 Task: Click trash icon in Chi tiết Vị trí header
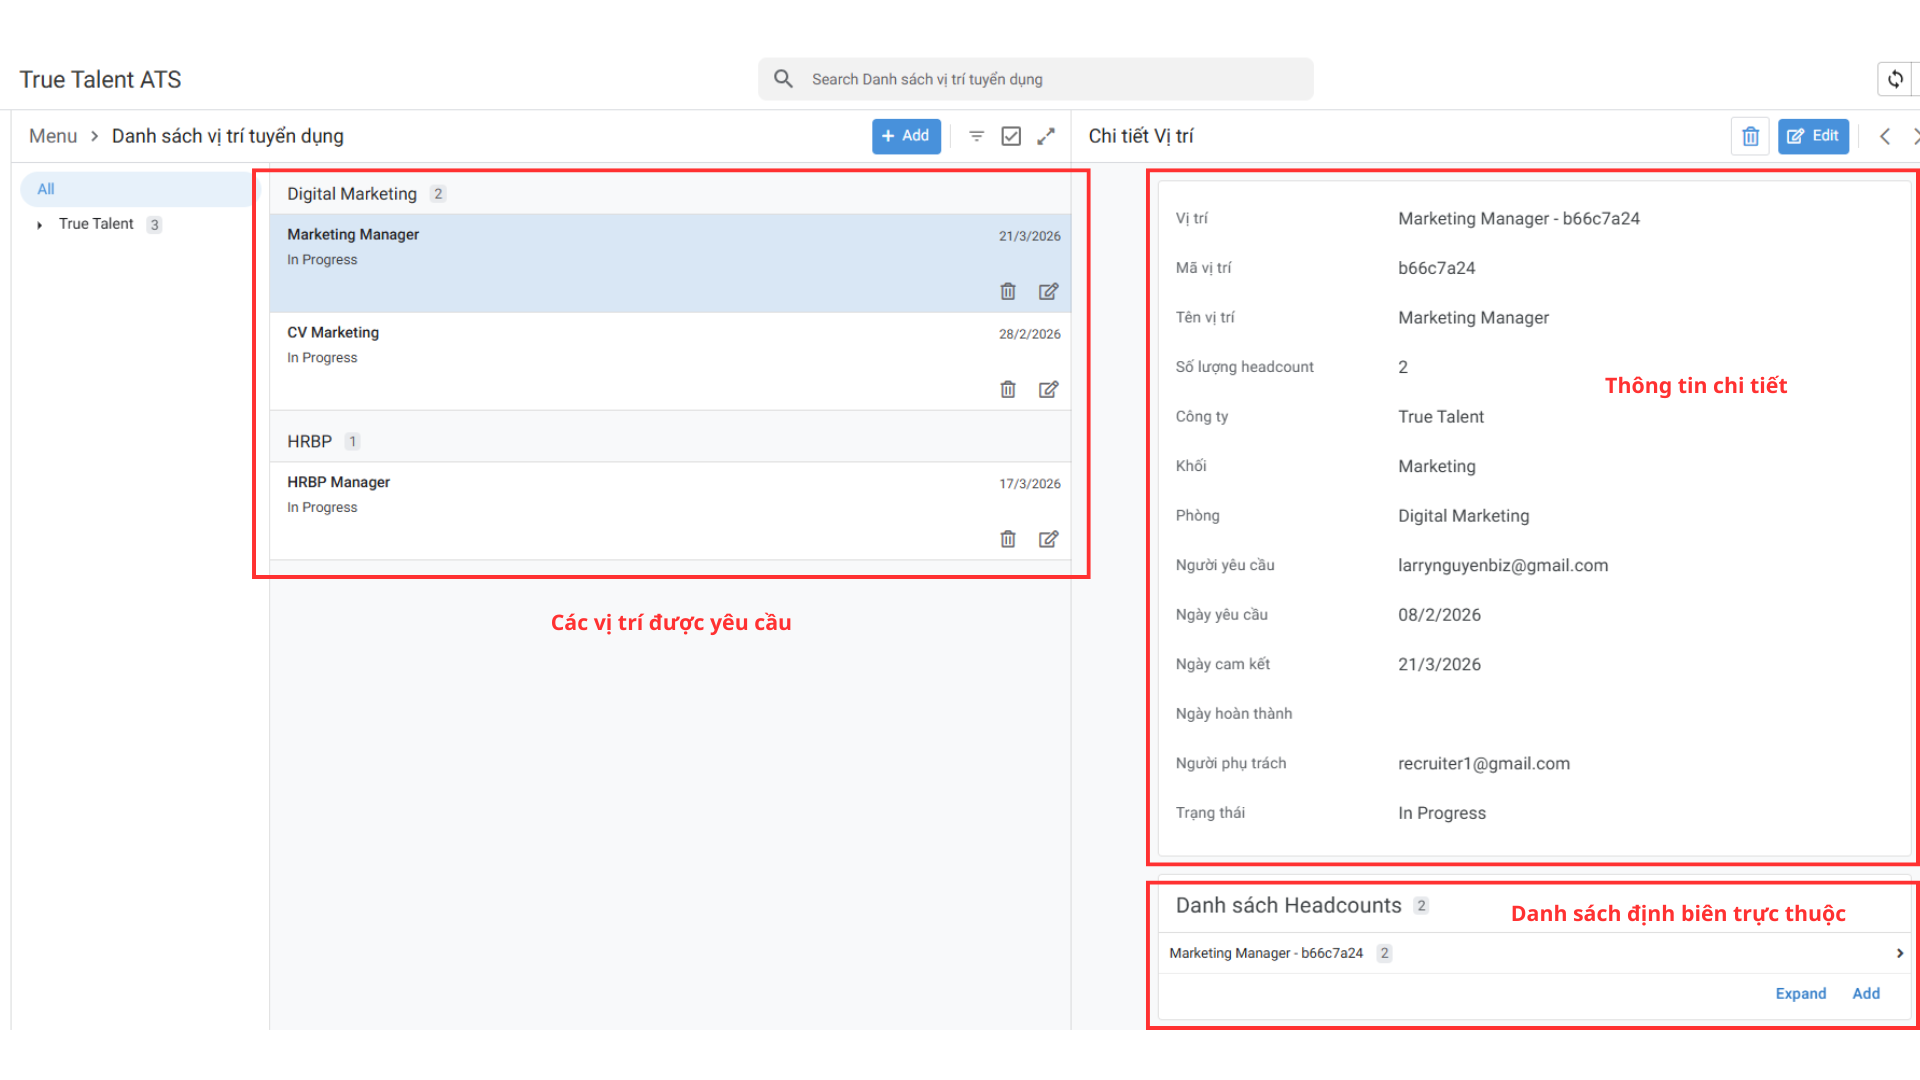coord(1750,136)
